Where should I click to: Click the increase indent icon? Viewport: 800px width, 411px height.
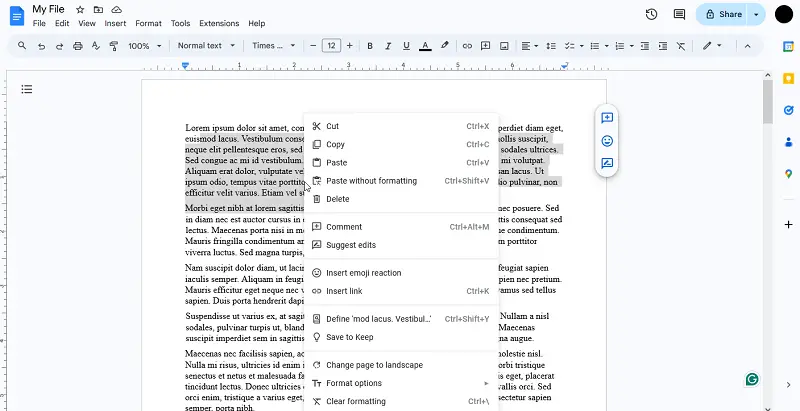[x=663, y=46]
